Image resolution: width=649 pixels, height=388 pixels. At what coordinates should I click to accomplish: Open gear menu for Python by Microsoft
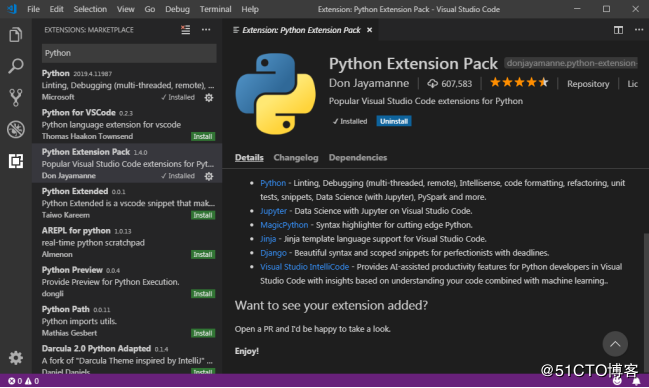209,97
